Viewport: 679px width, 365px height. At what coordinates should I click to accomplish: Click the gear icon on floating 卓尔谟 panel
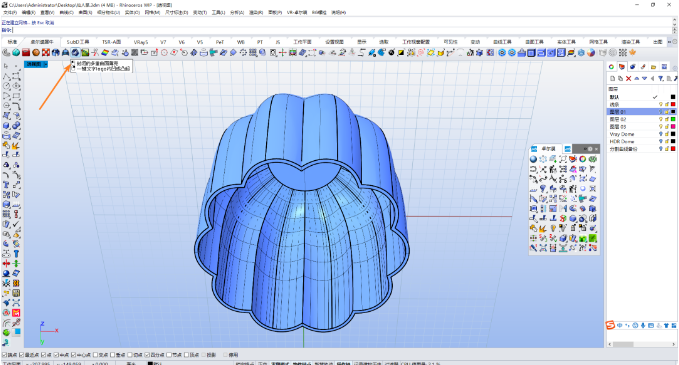point(590,149)
